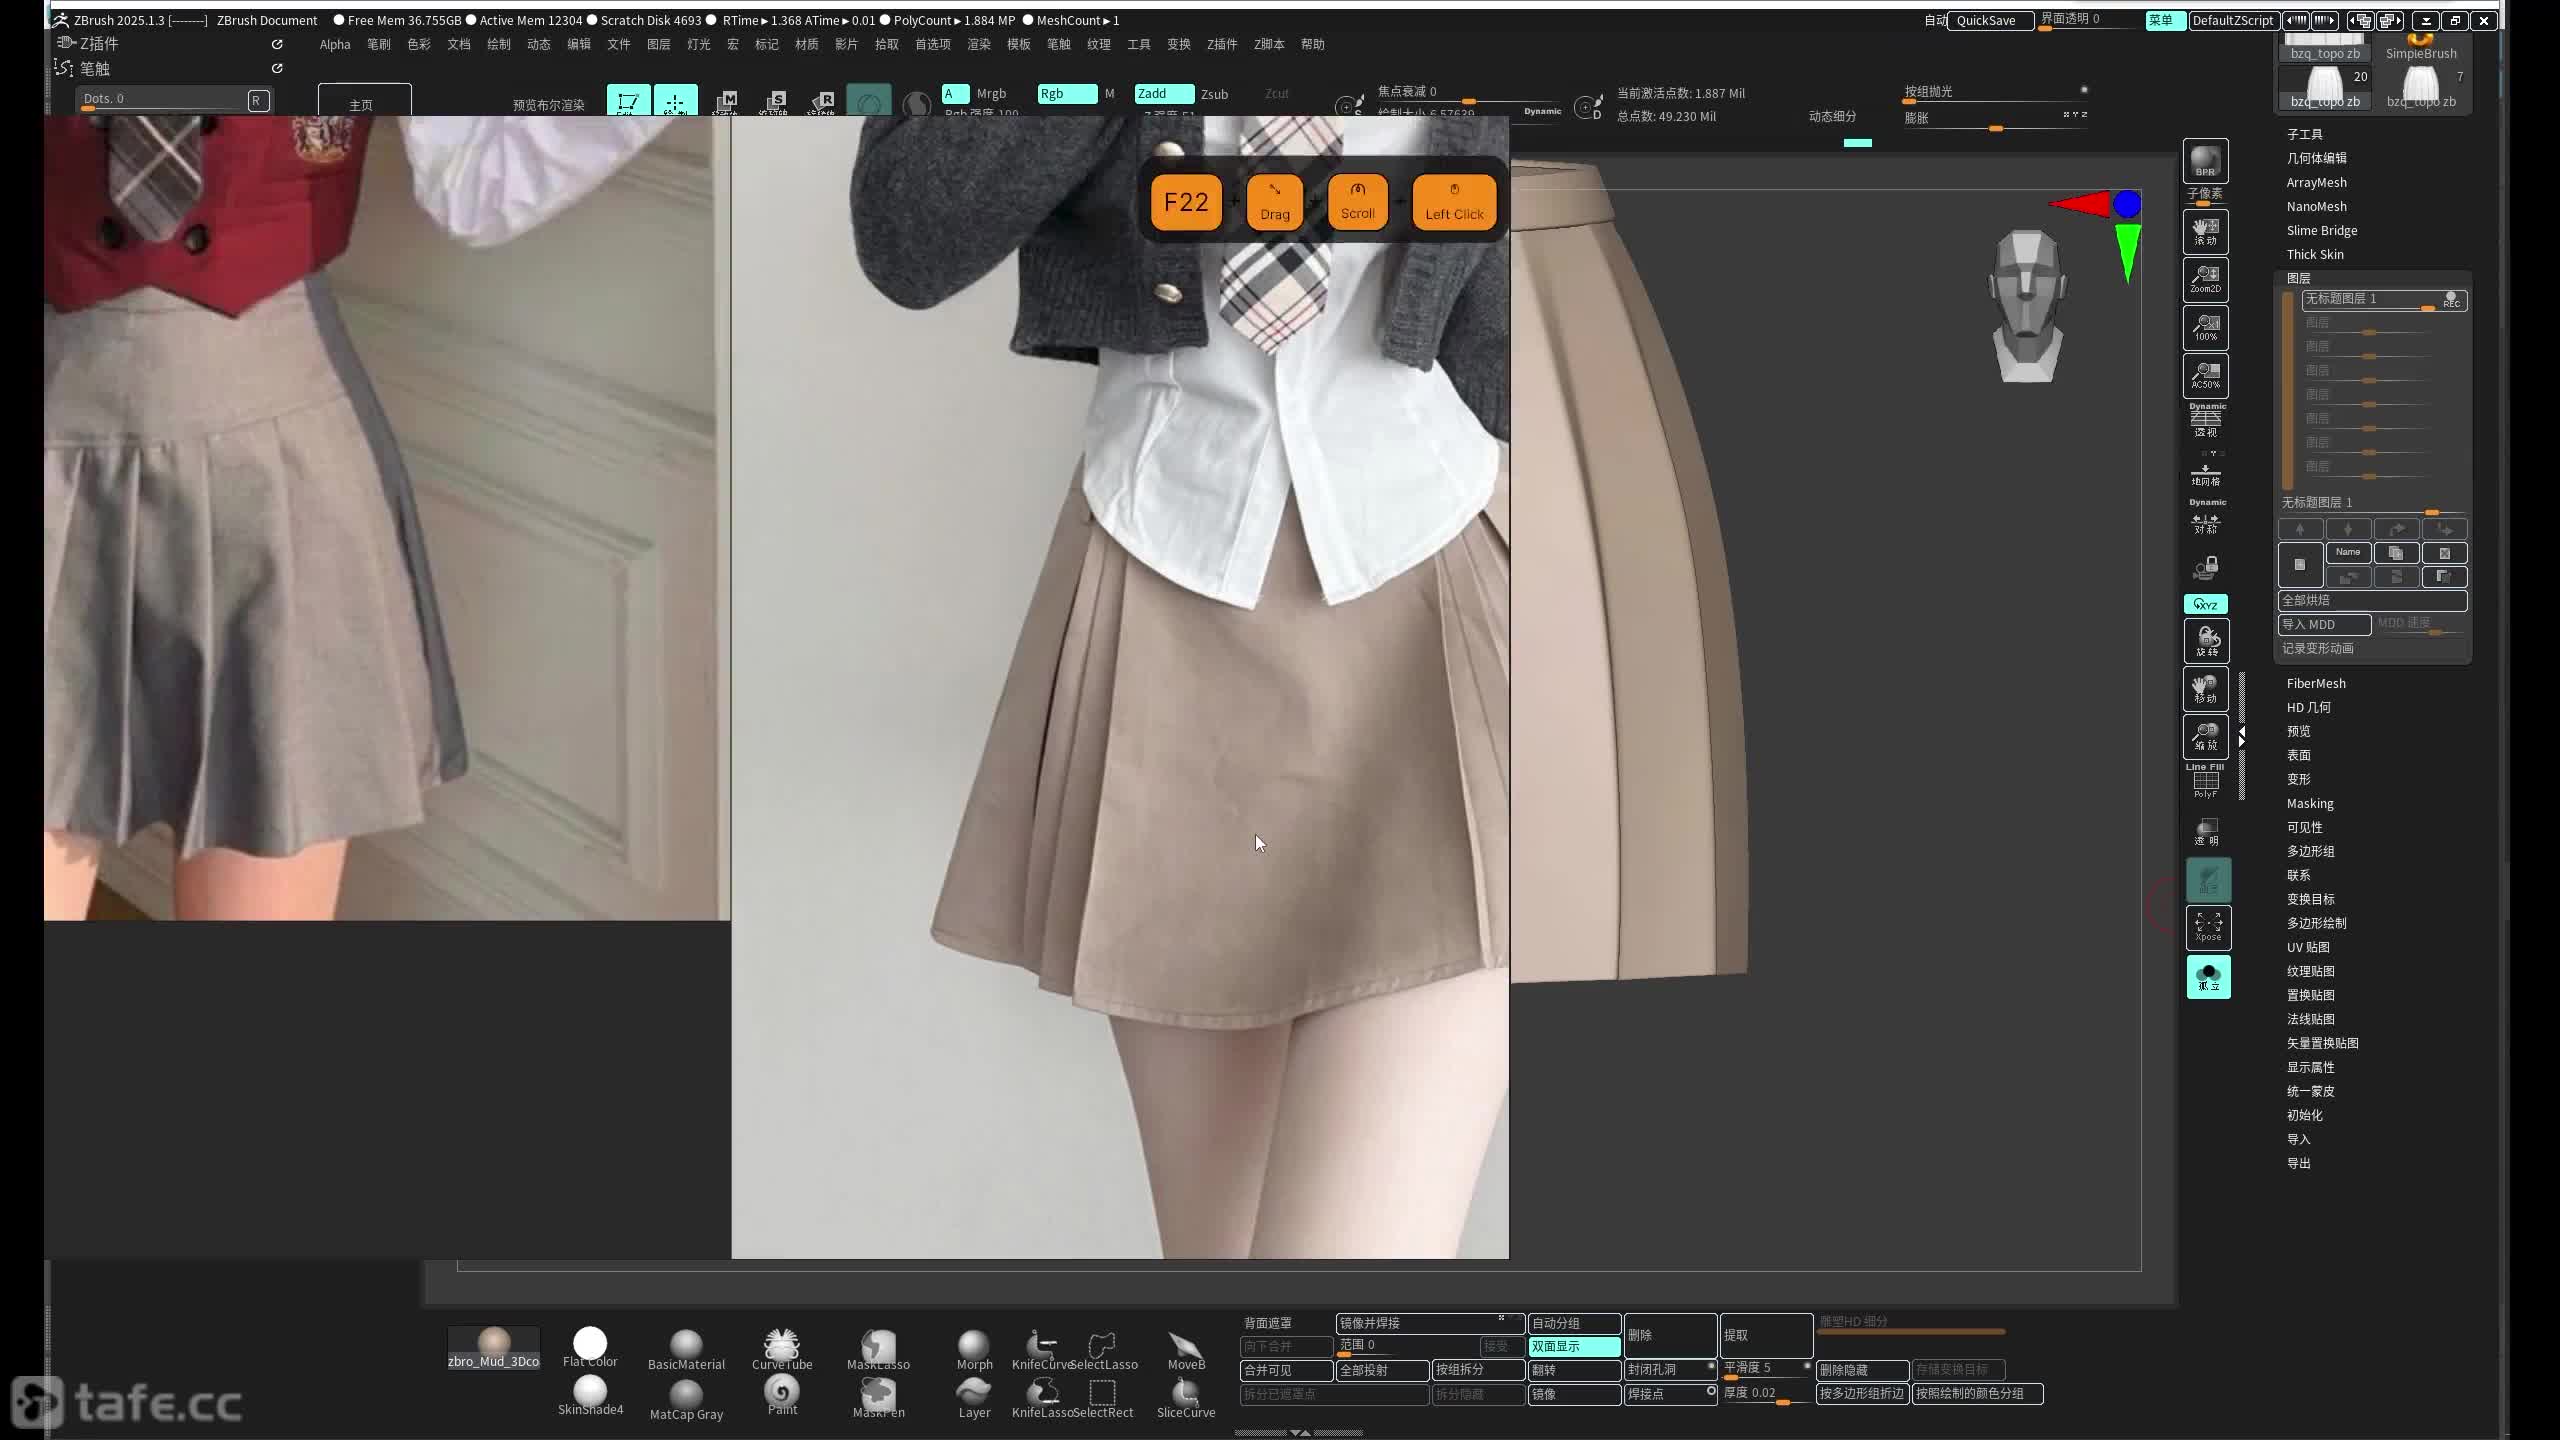Toggle 孤立 solo mode icon
The height and width of the screenshot is (1440, 2560).
[x=2208, y=977]
